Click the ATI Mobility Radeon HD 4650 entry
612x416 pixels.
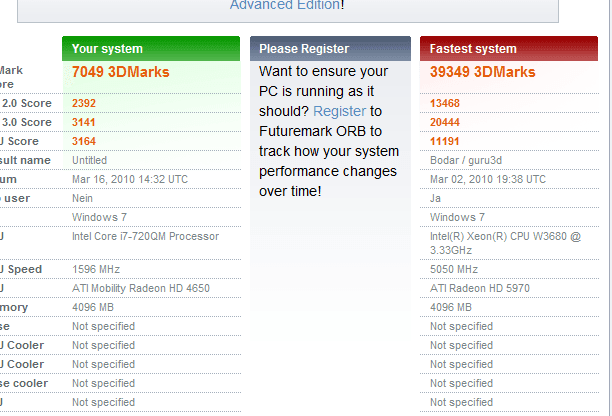pos(141,289)
